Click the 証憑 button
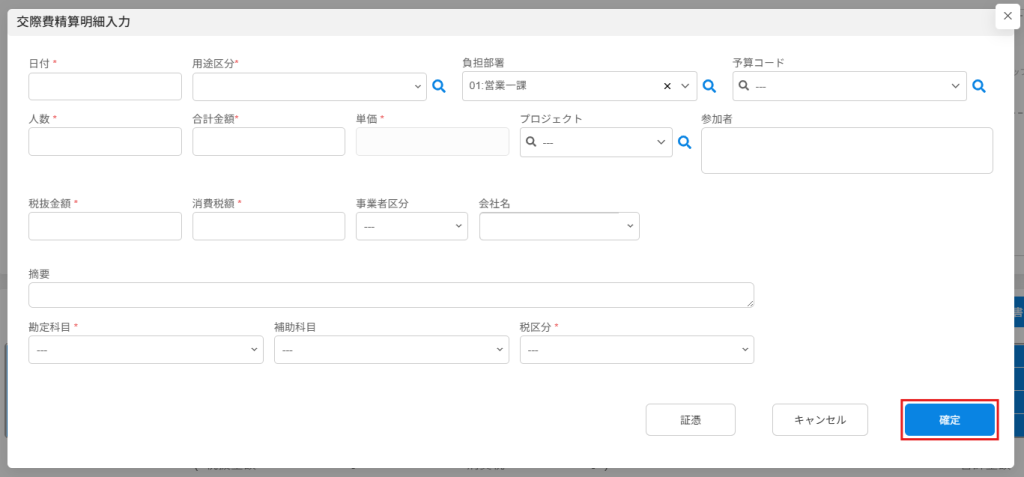Viewport: 1024px width, 477px height. tap(690, 420)
